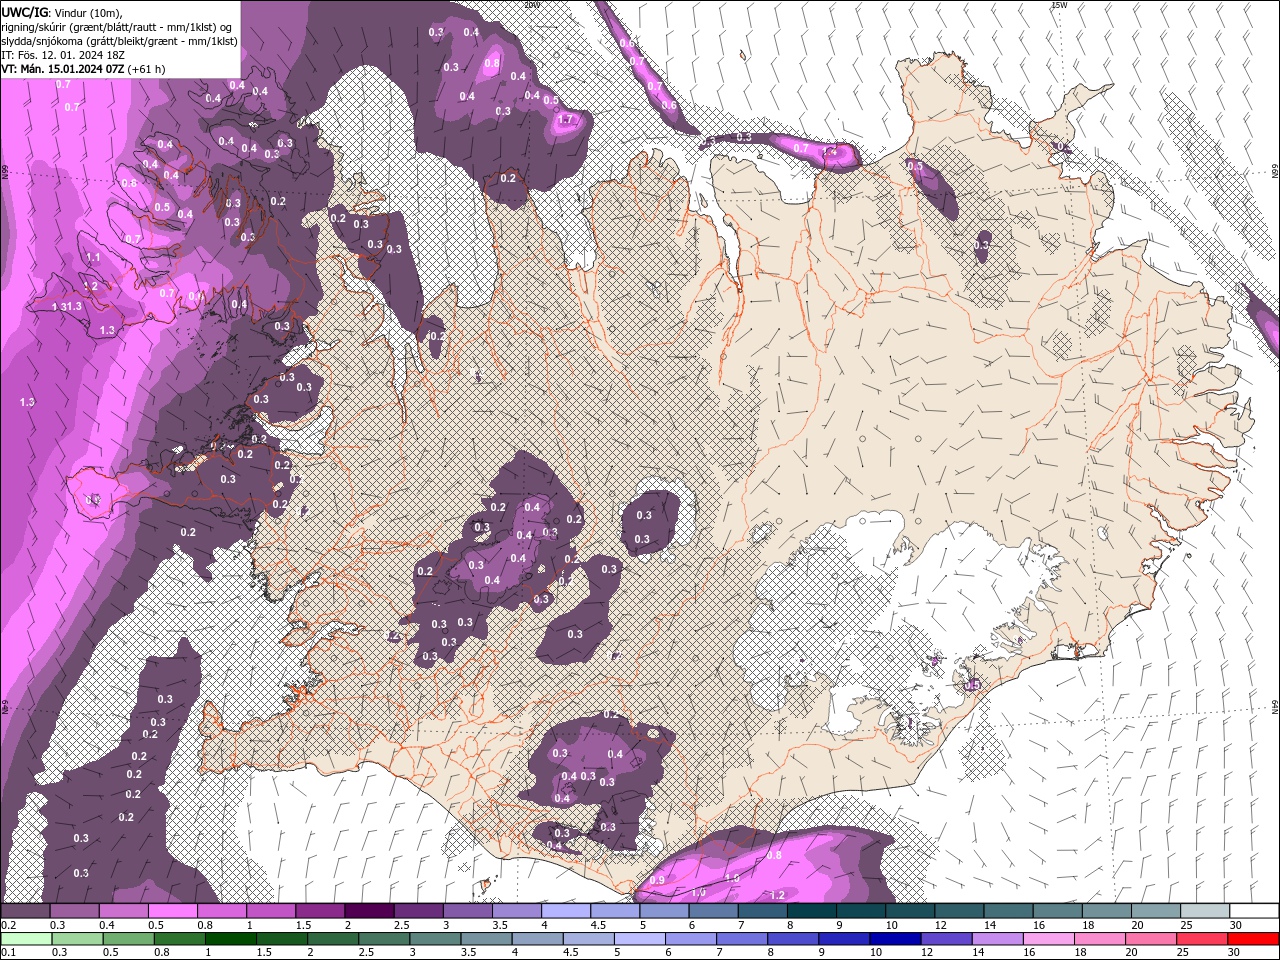This screenshot has height=960, width=1280.
Task: Click the '1.1' precipitation value on the map
Action: click(x=94, y=257)
